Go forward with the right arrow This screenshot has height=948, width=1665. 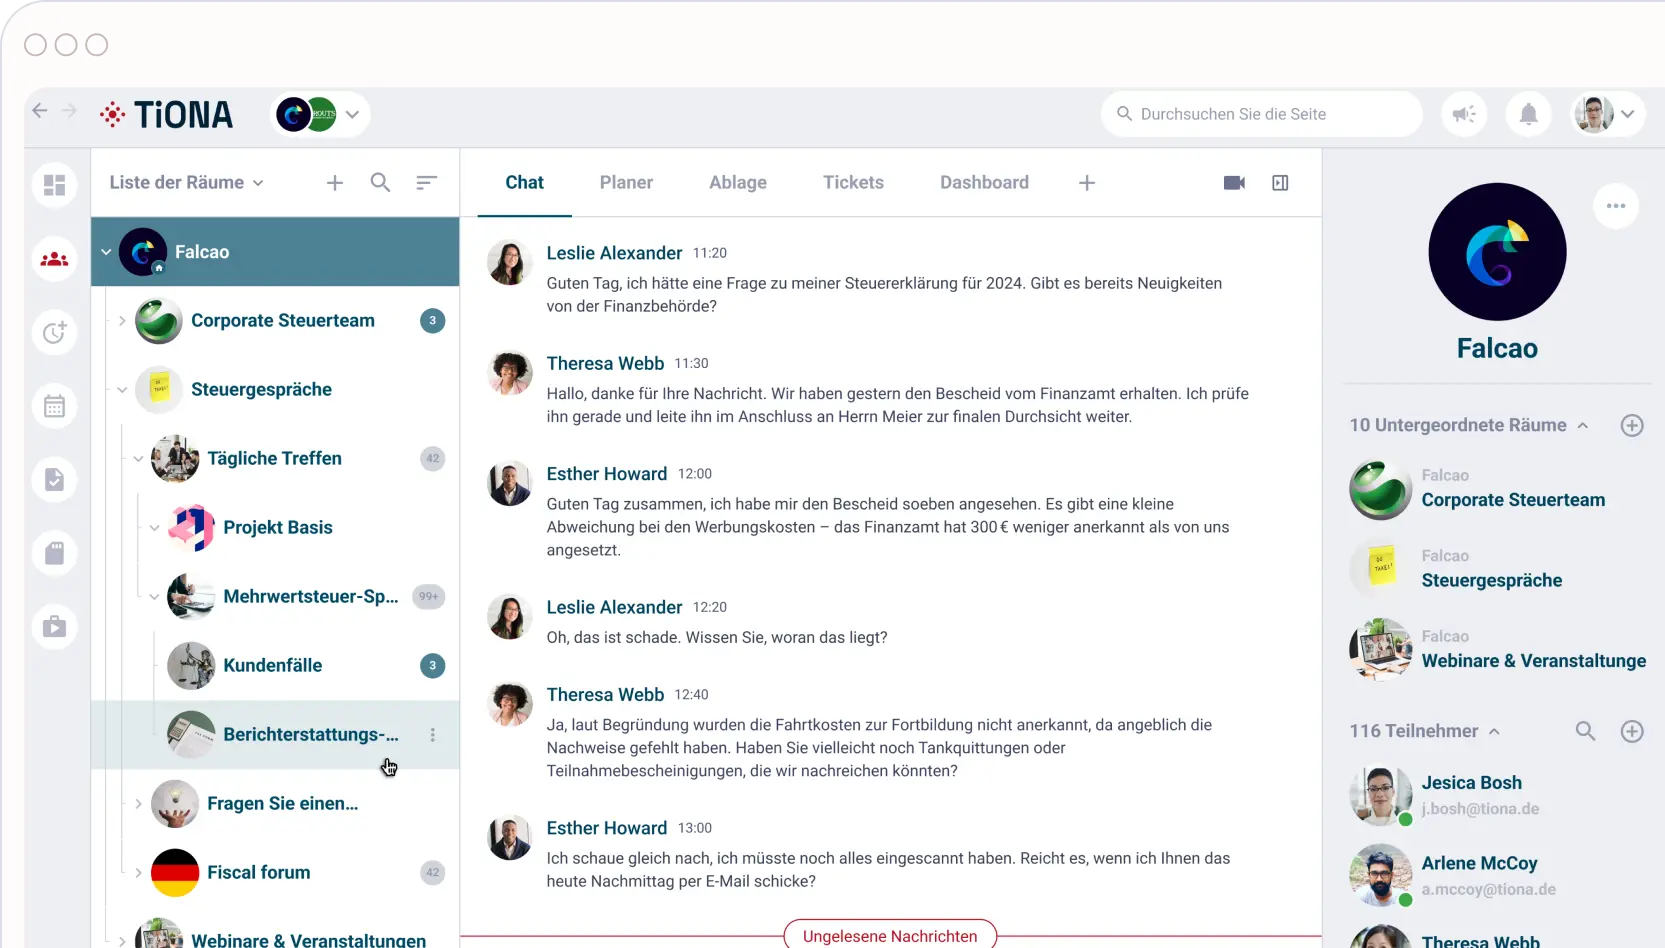(x=69, y=111)
